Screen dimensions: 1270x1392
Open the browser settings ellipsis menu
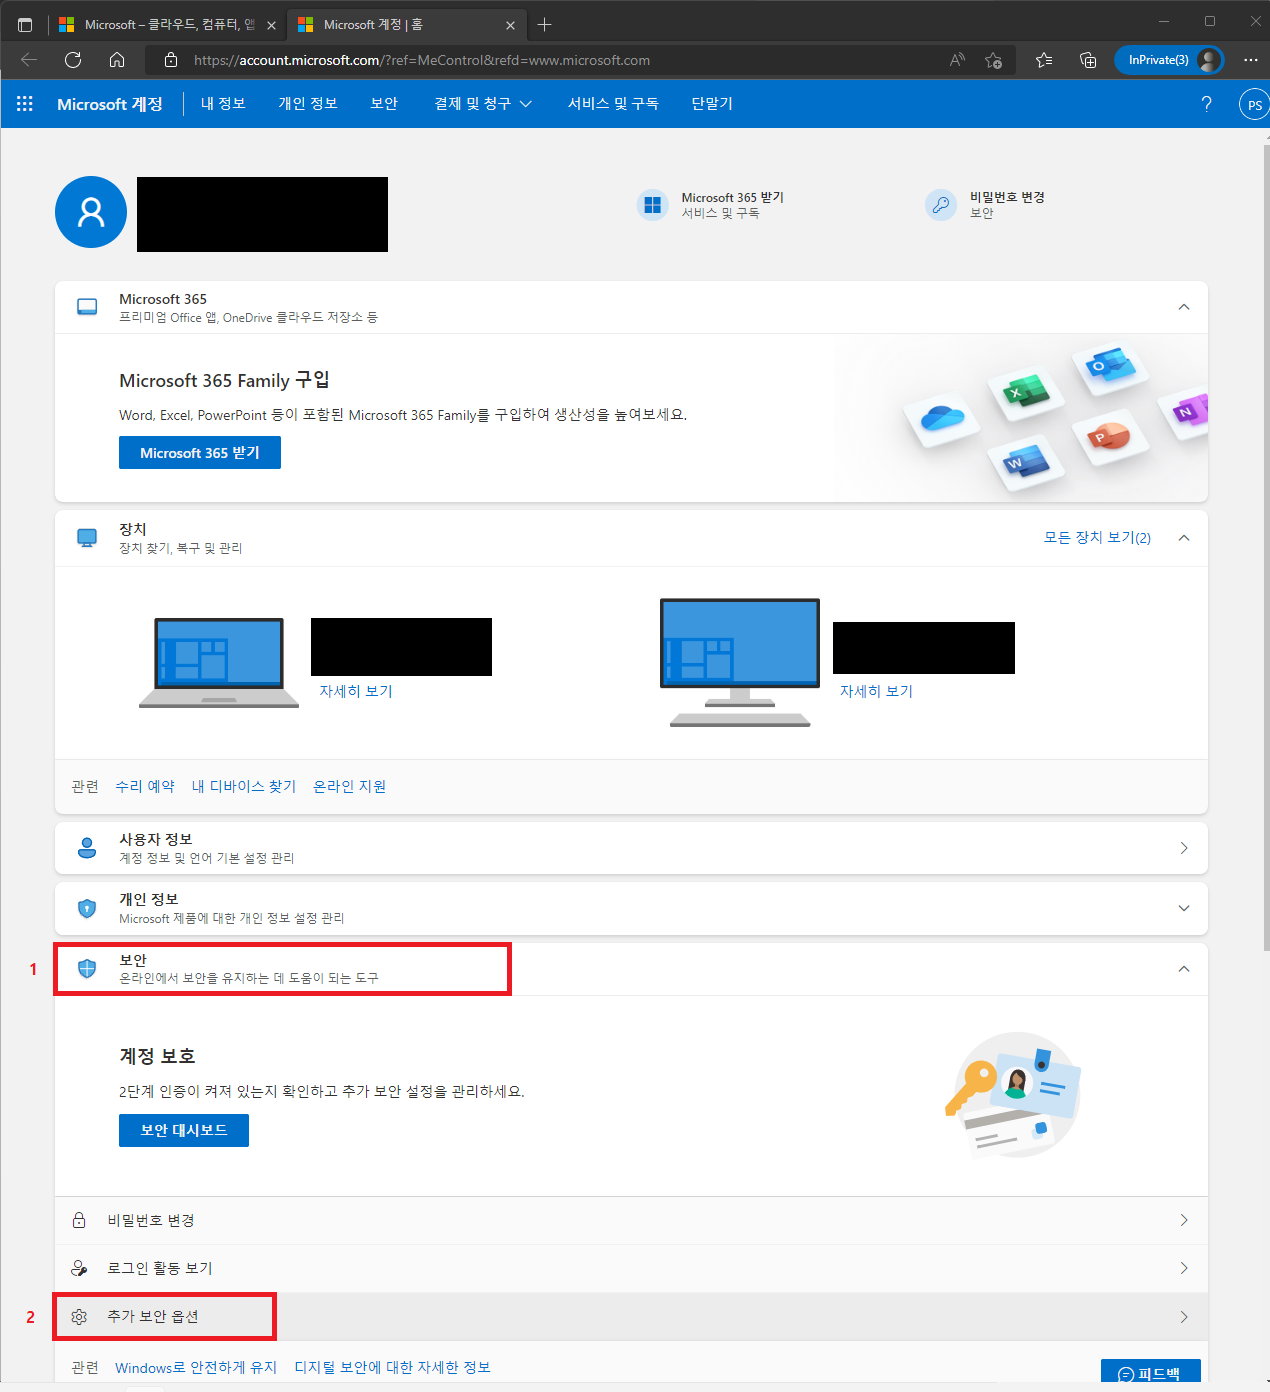tap(1250, 60)
